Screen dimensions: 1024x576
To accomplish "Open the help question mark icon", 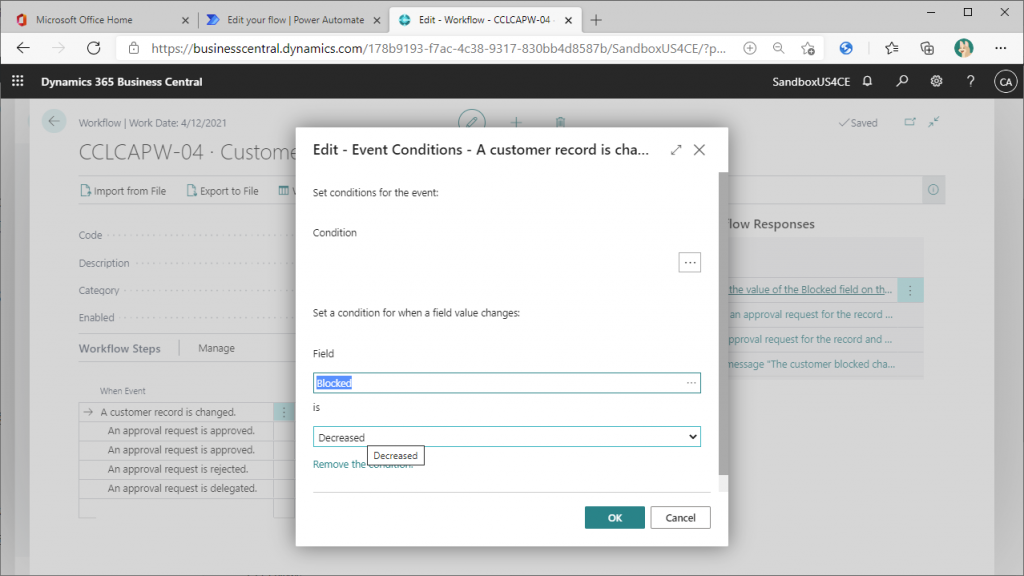I will pyautogui.click(x=970, y=82).
